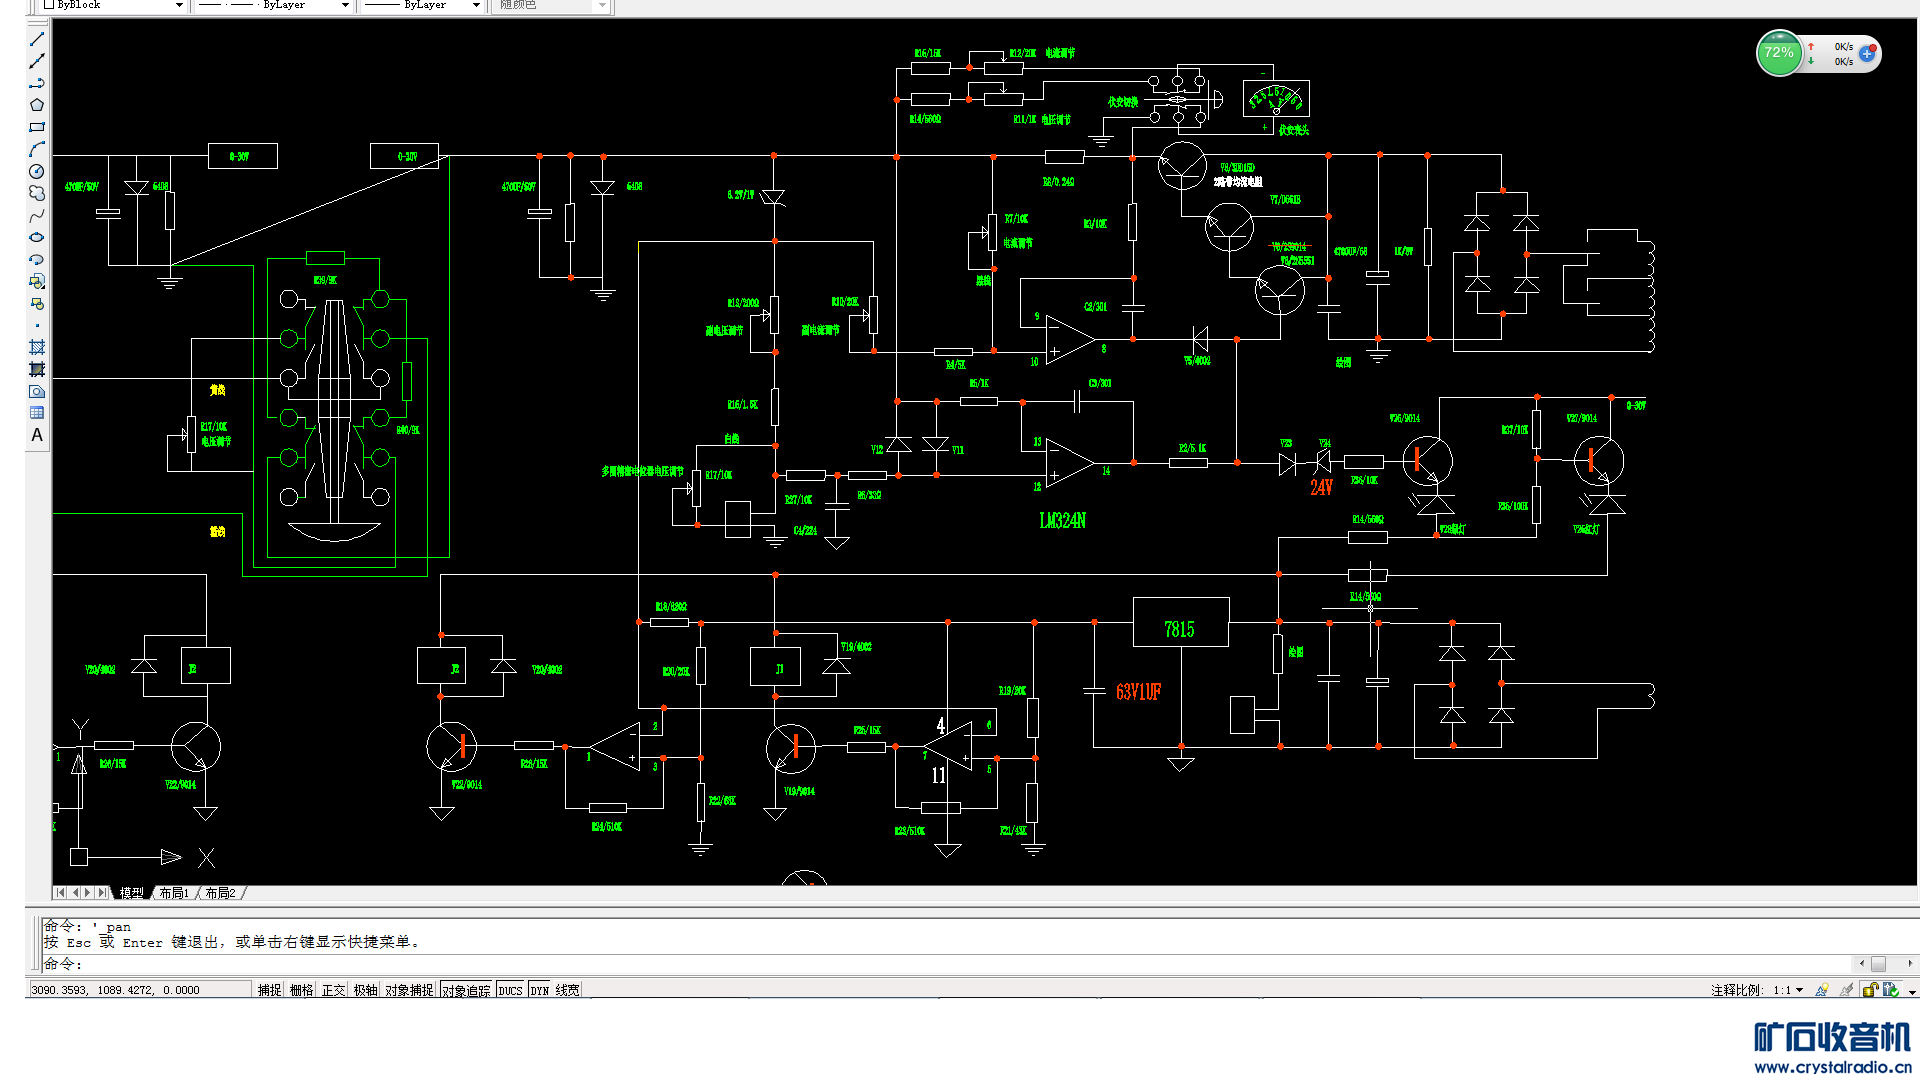Switch to the 模型 model tab
Screen dimensions: 1920x1080
[131, 893]
